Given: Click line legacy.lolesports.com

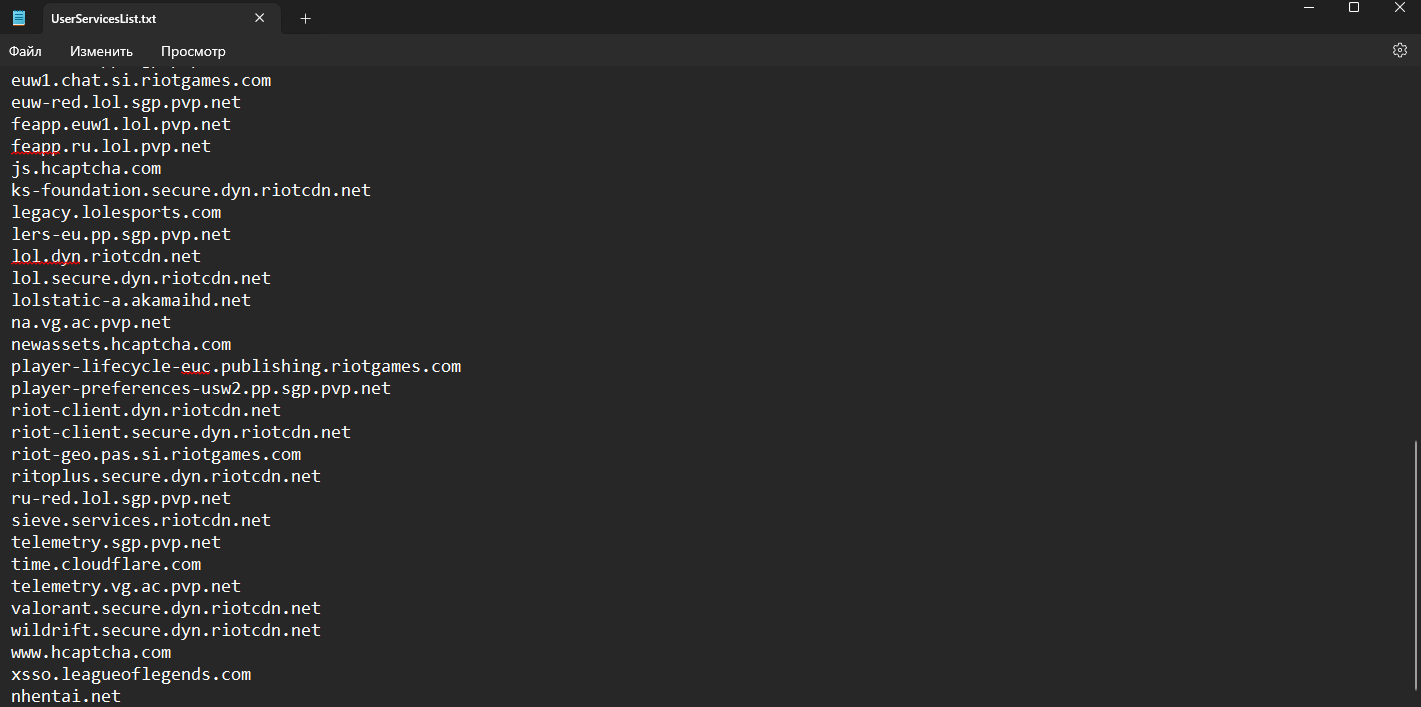Looking at the screenshot, I should (x=116, y=212).
